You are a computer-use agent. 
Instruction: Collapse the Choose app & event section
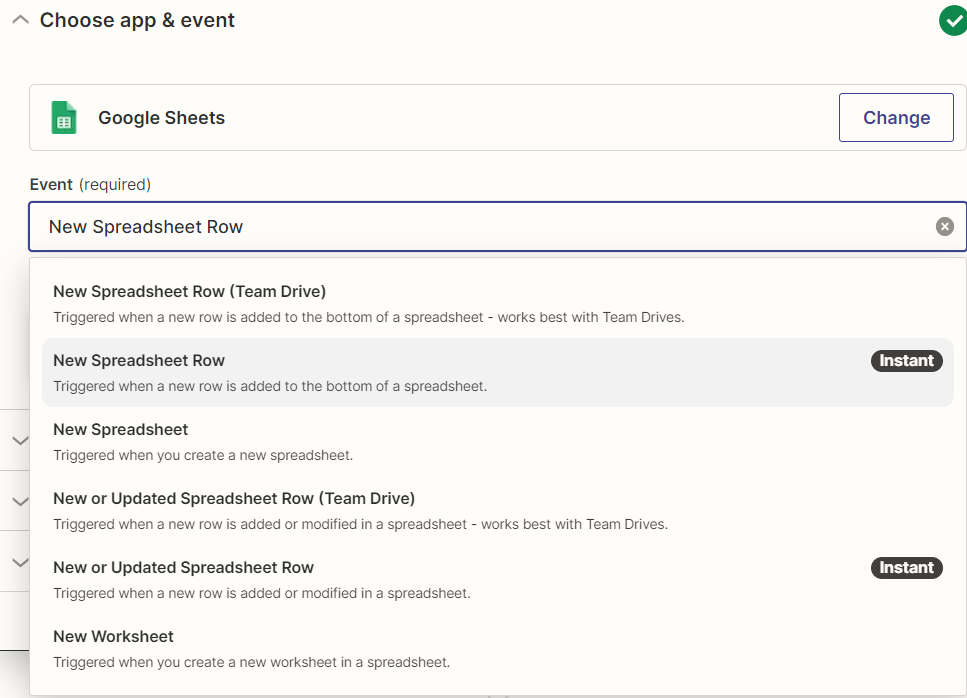pyautogui.click(x=20, y=20)
